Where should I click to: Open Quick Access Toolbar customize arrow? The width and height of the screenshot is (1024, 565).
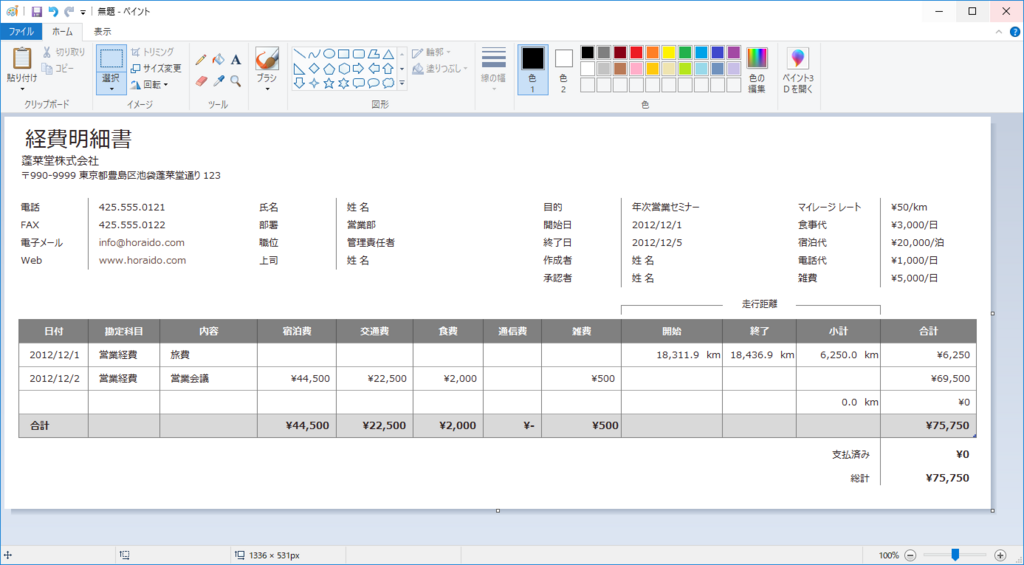click(83, 12)
